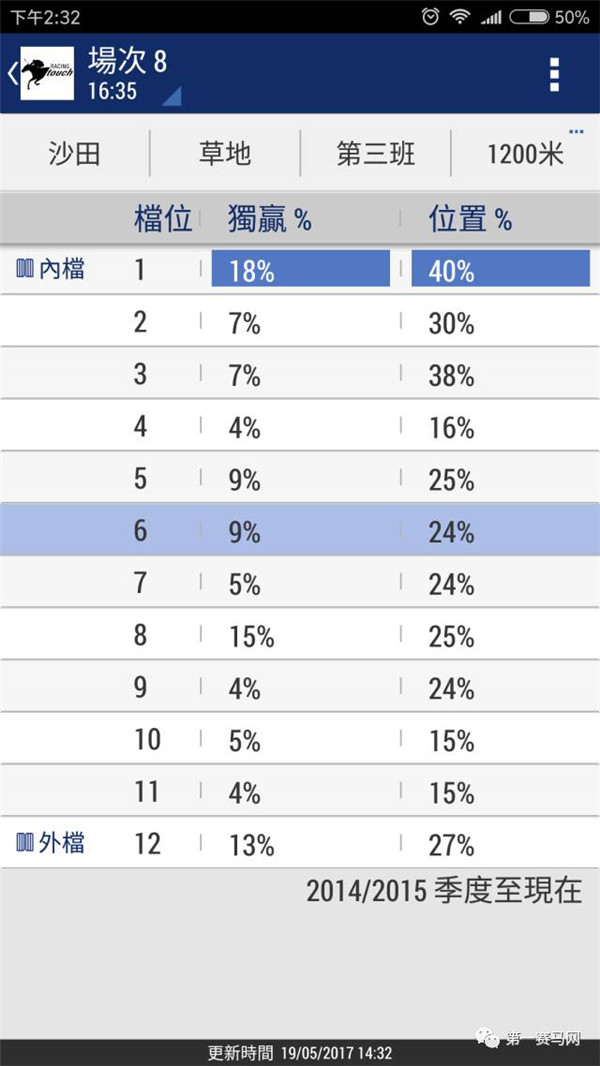Image resolution: width=600 pixels, height=1066 pixels.
Task: Tap the alarm clock status icon
Action: (x=430, y=17)
